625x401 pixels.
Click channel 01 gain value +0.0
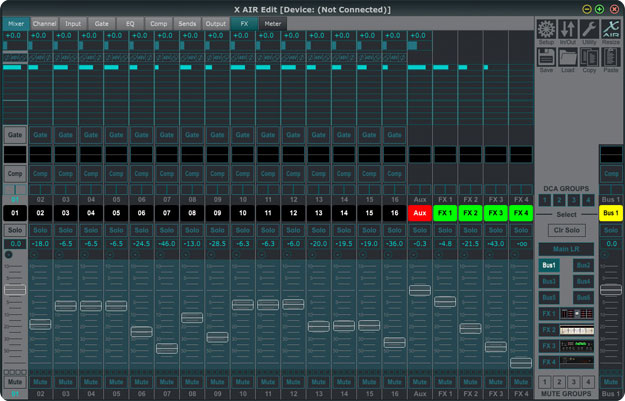(14, 35)
